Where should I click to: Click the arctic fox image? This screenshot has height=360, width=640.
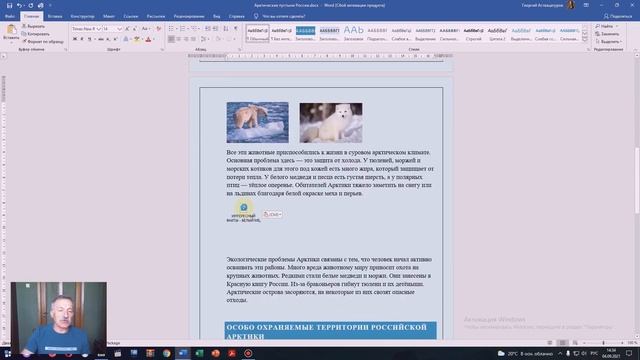click(331, 122)
